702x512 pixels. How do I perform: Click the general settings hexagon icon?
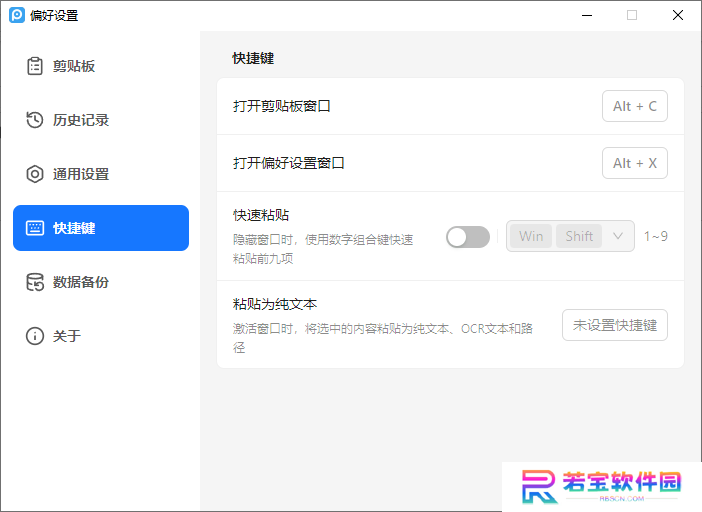pos(35,174)
